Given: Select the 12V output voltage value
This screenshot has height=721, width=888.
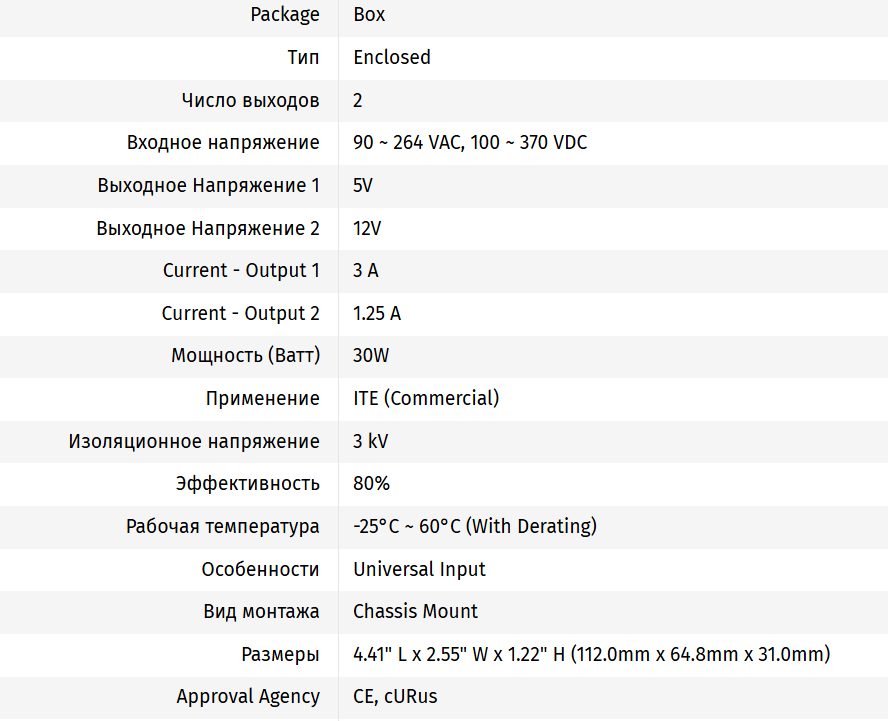Looking at the screenshot, I should [367, 229].
